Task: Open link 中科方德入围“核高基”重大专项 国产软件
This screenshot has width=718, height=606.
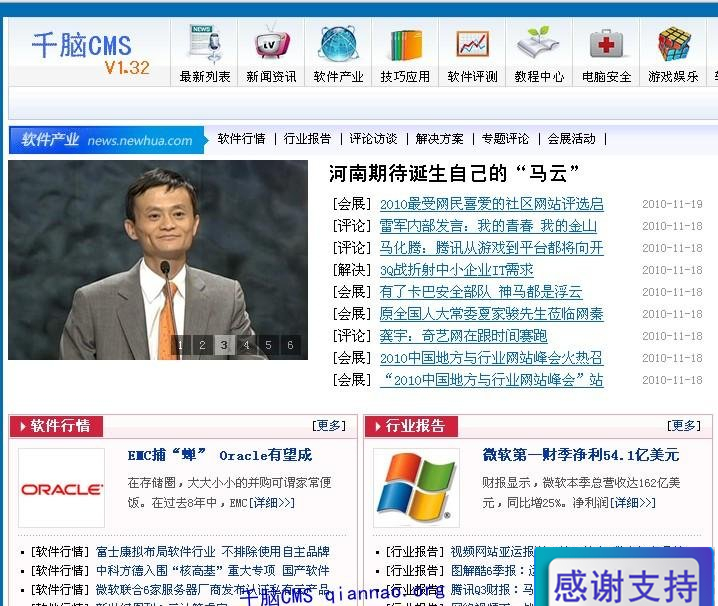Action: tap(213, 571)
